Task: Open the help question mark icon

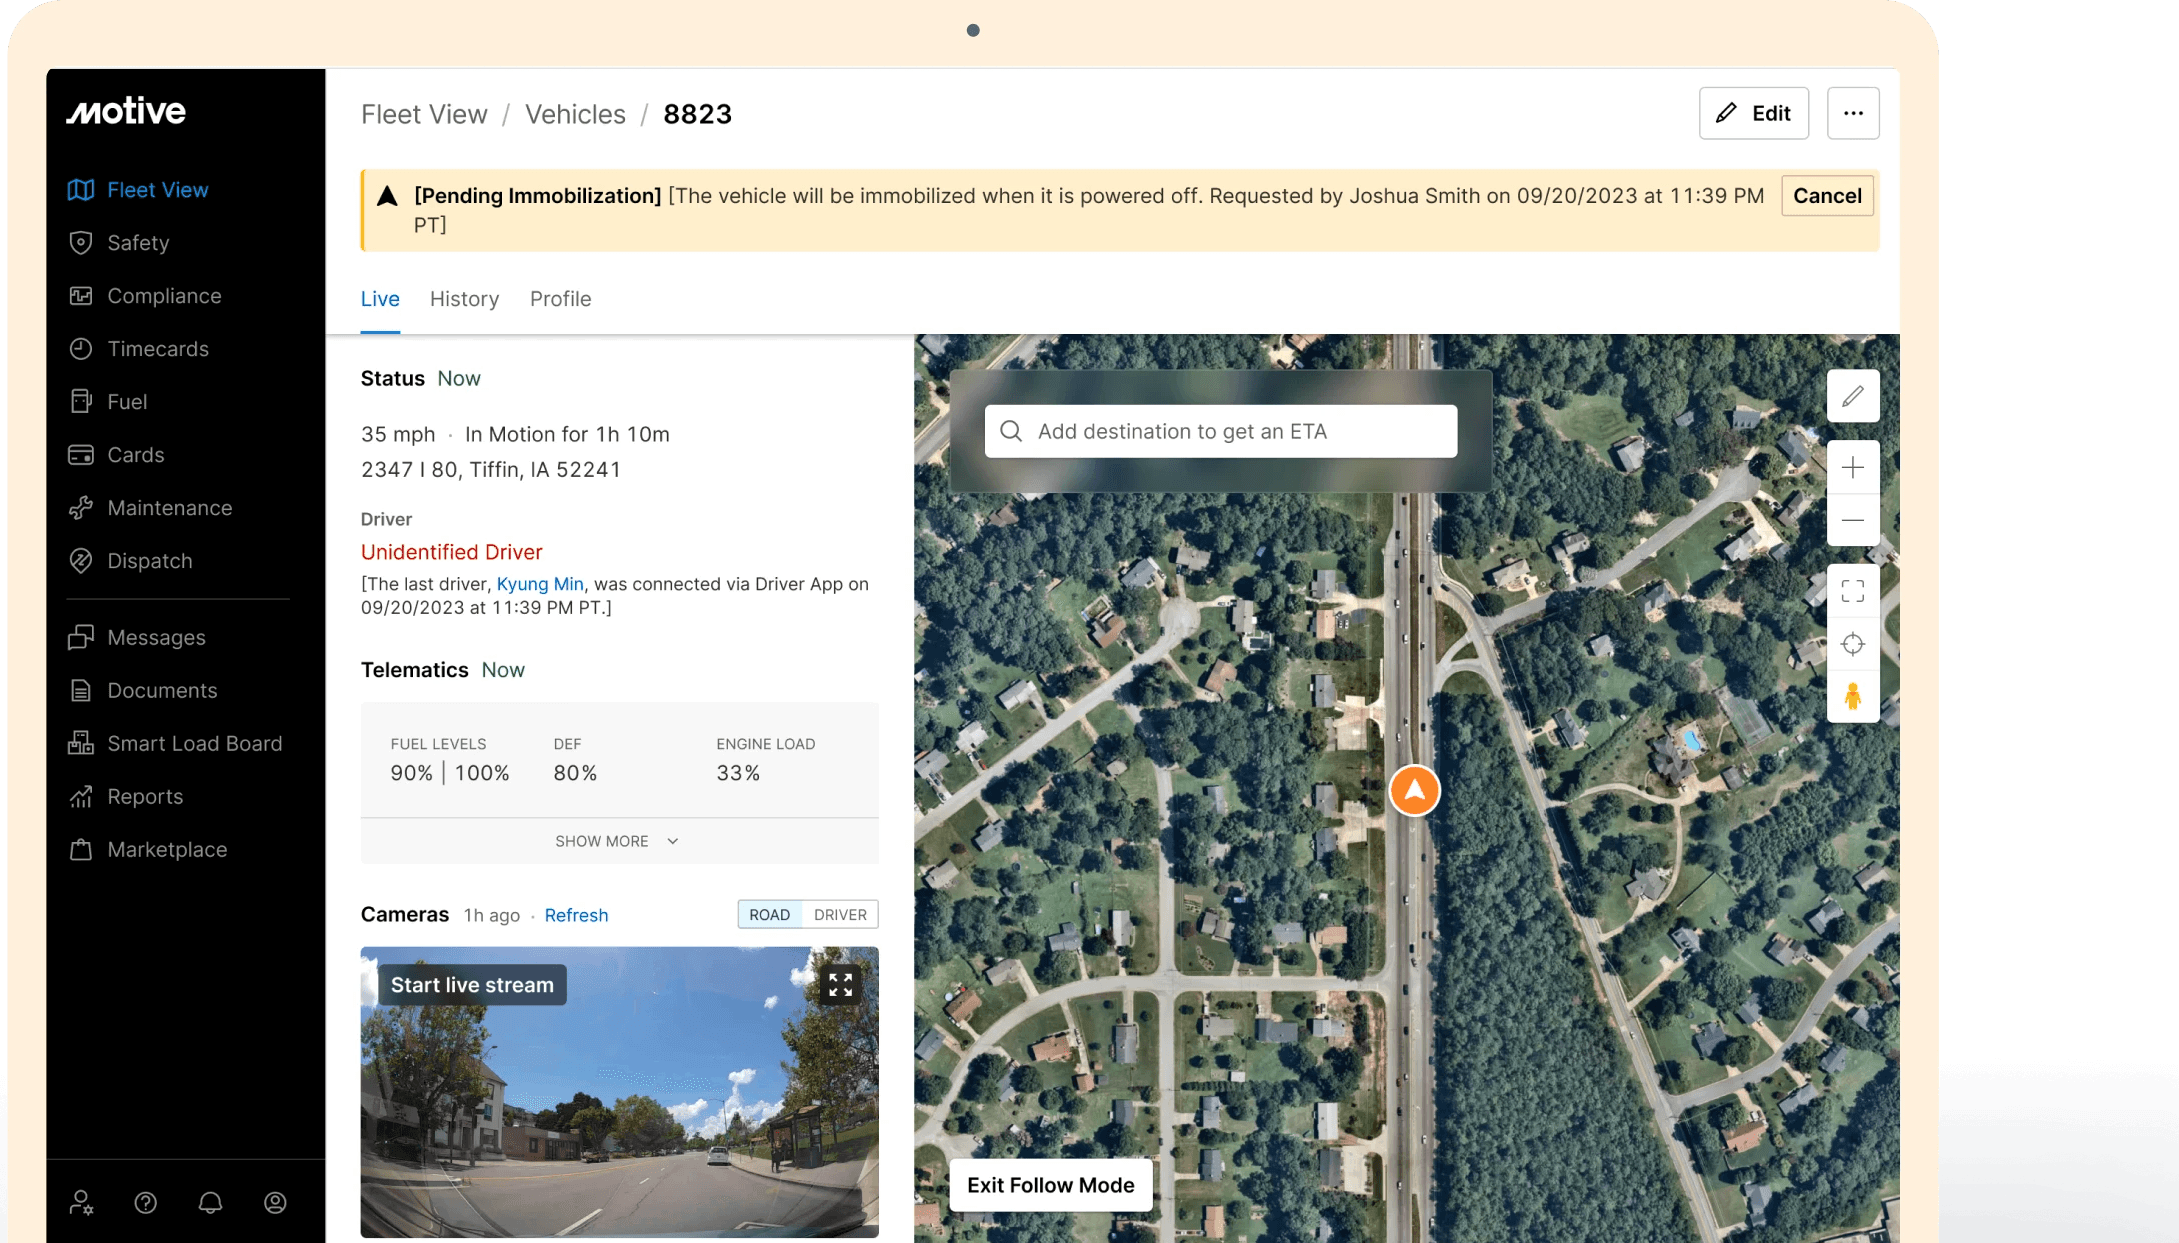Action: tap(146, 1202)
